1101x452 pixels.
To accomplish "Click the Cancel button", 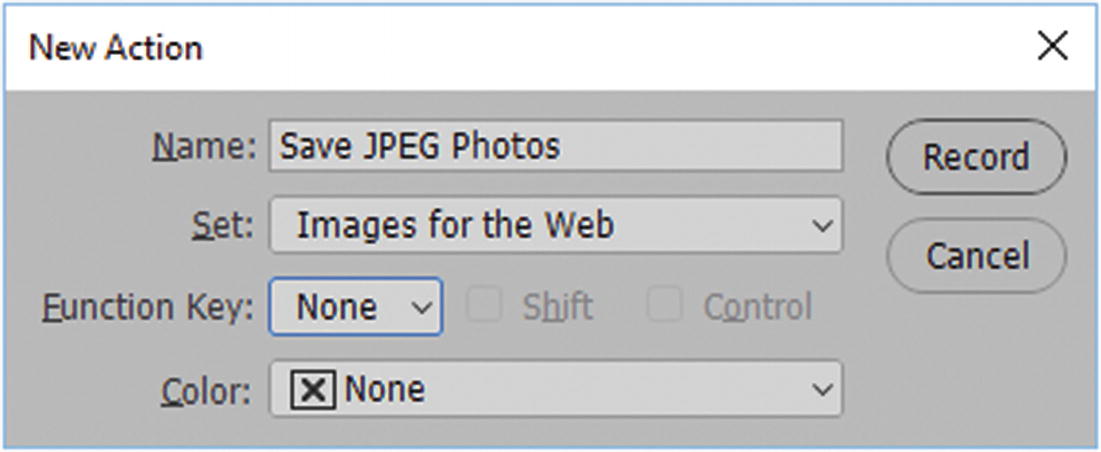I will (x=975, y=256).
